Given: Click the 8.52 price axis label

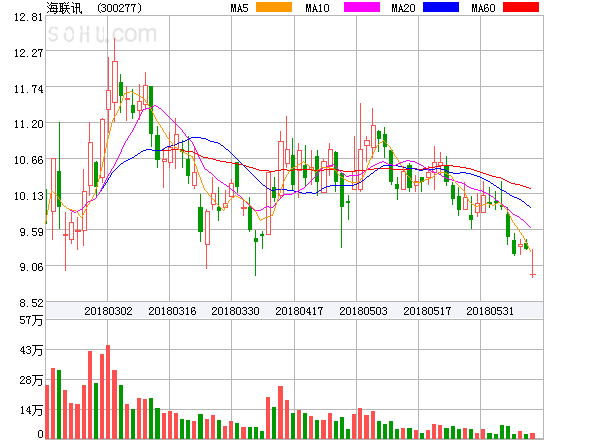Looking at the screenshot, I should pos(31,303).
